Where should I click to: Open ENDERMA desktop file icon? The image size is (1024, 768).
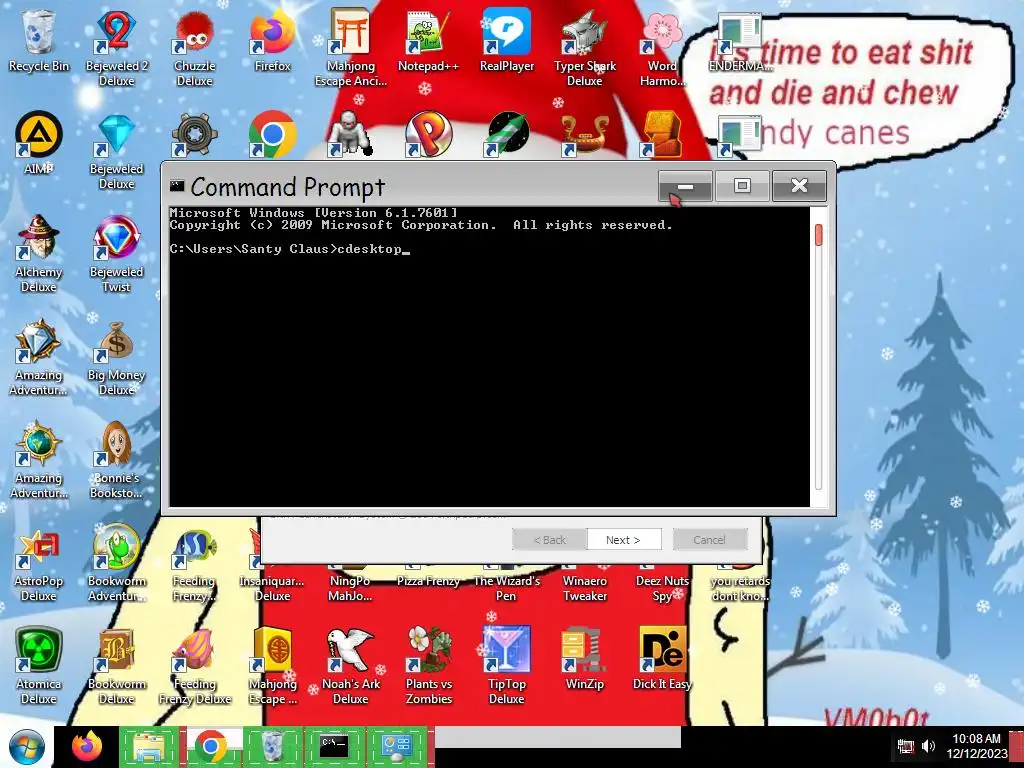pos(740,40)
